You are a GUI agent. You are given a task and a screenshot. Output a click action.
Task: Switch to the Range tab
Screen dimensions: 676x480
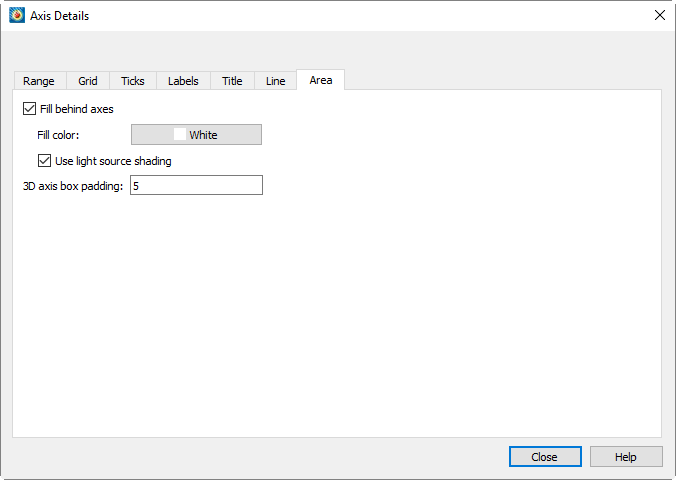(x=39, y=81)
